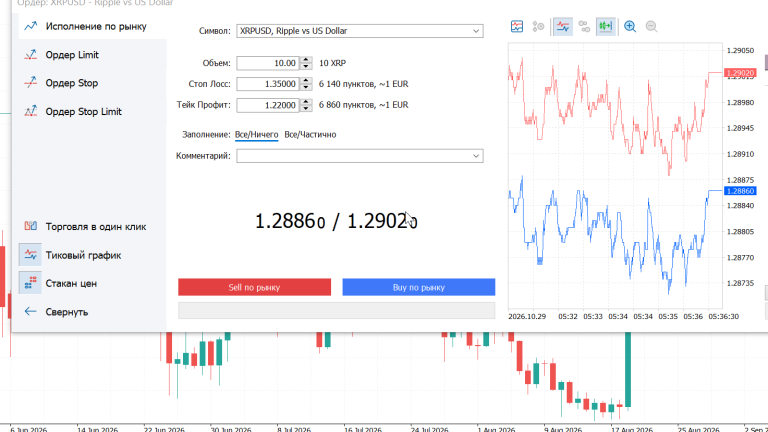This screenshot has height=432, width=768.
Task: Click Sell по рынку button
Action: pyautogui.click(x=255, y=287)
